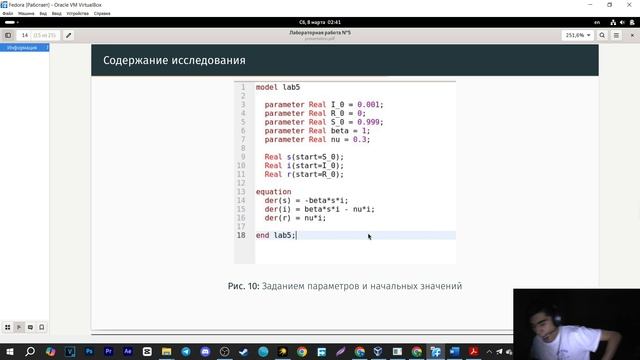Select the sidebar bookmarks view icon
640x360 pixels.
(x=42, y=327)
